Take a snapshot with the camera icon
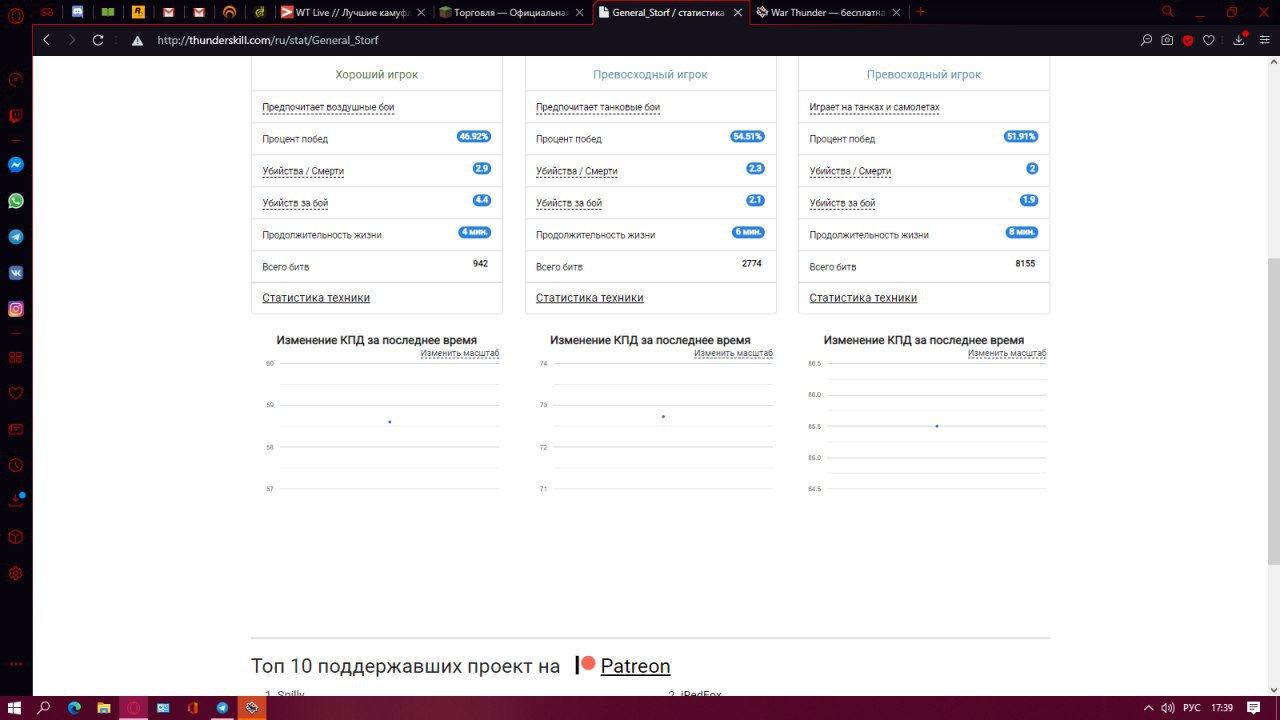 (1167, 40)
